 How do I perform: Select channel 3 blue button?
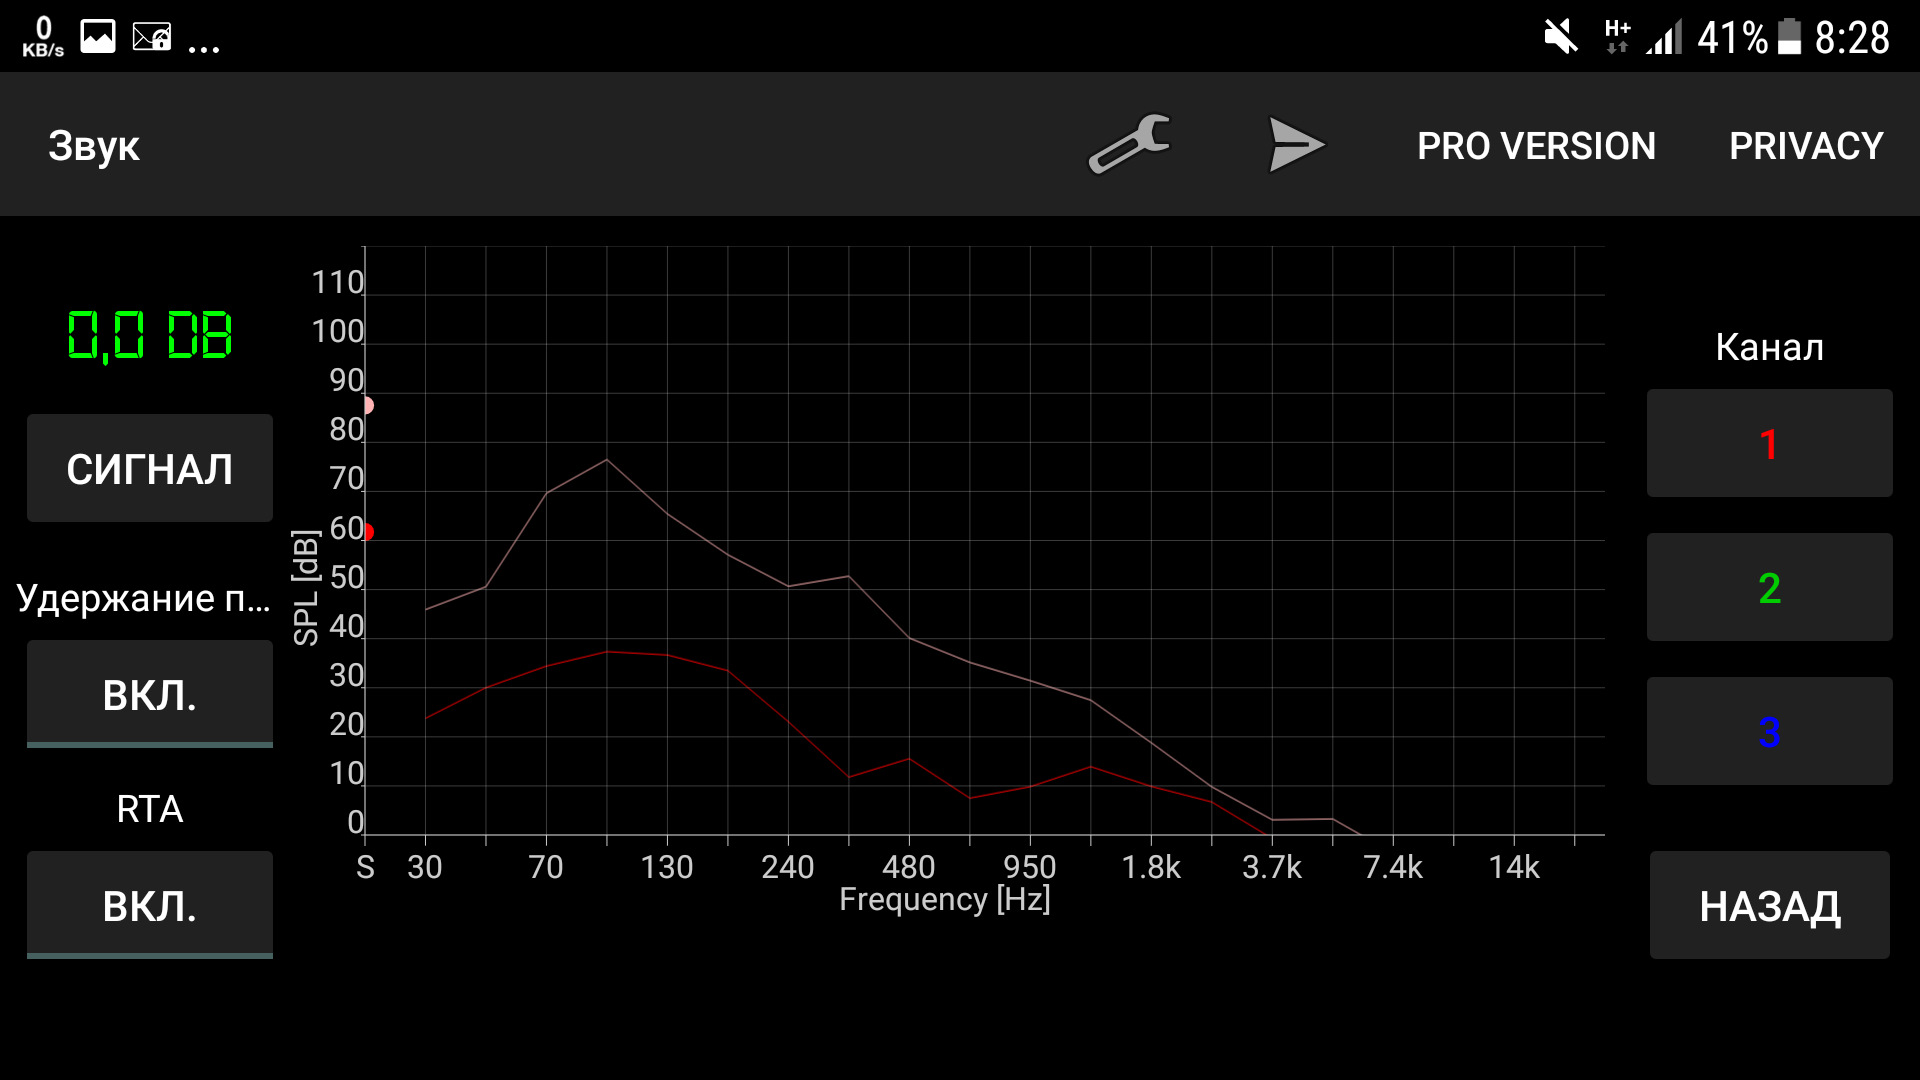tap(1769, 731)
